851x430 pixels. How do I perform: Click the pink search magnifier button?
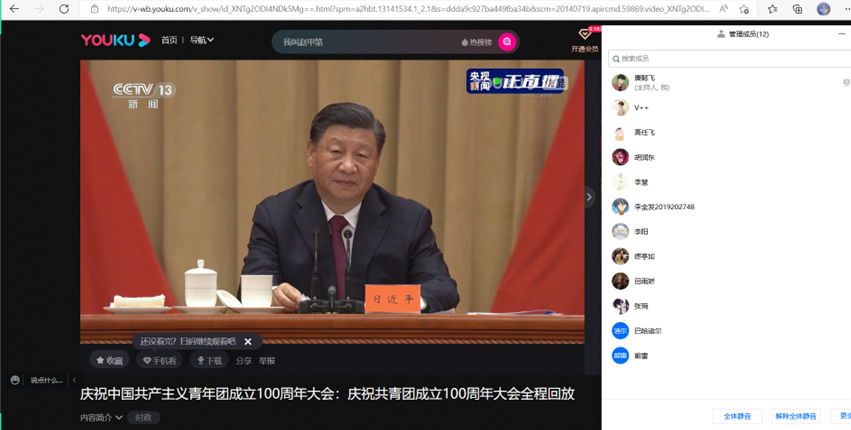click(x=507, y=42)
